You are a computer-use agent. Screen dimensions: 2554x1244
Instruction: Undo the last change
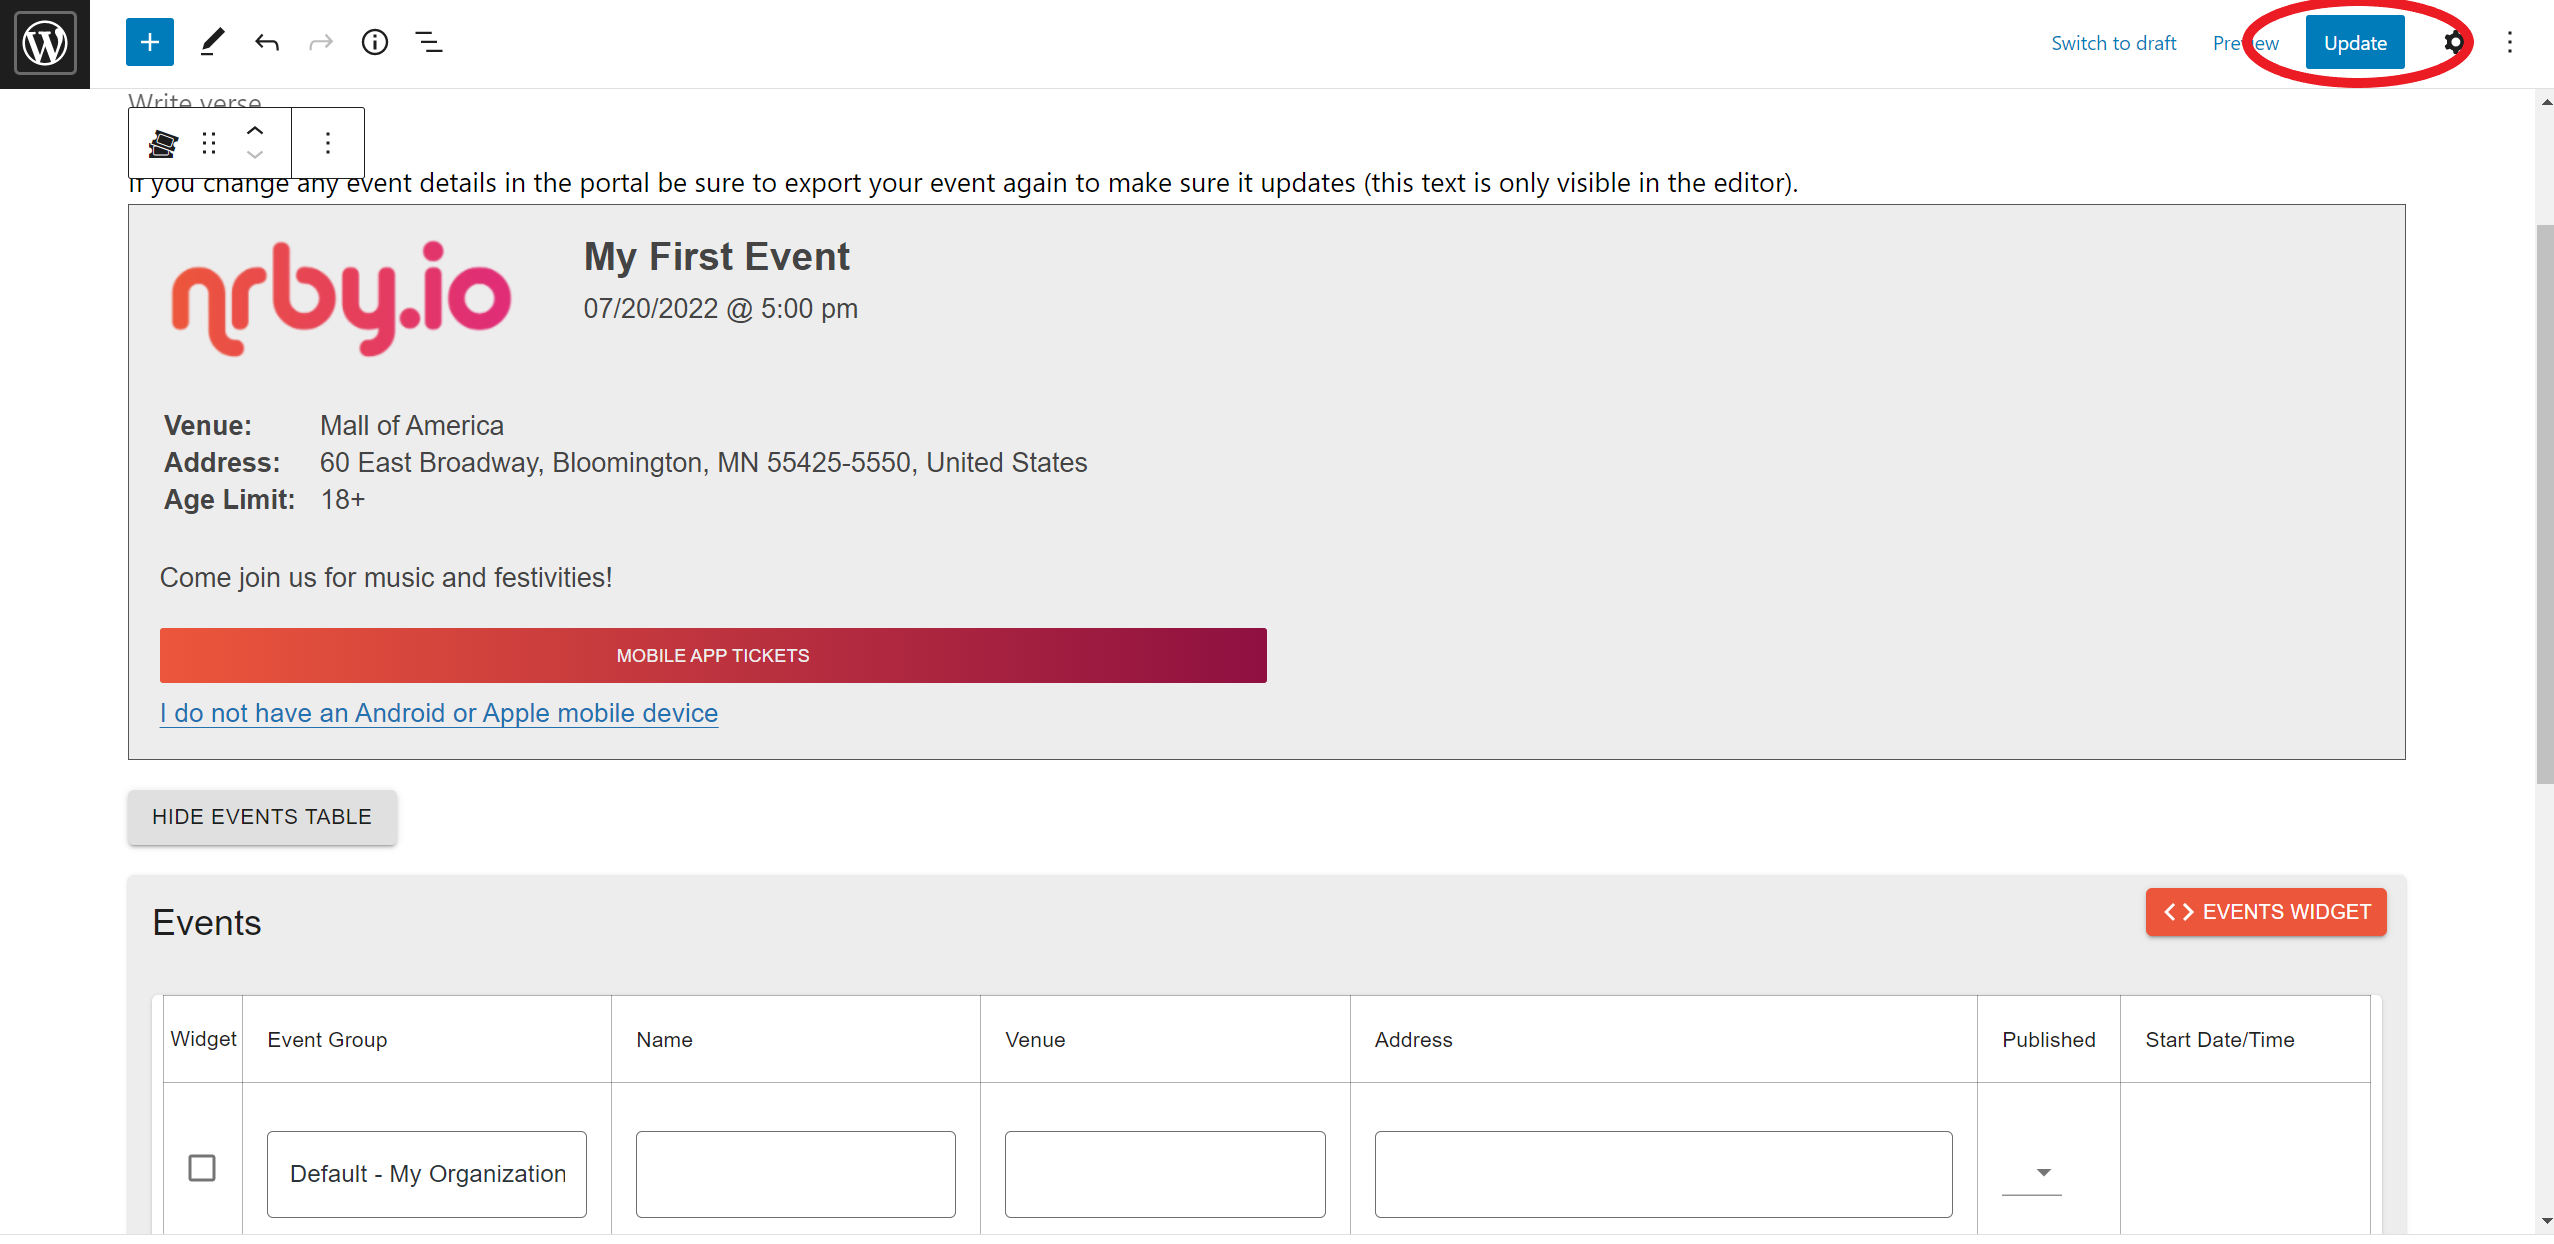tap(267, 43)
